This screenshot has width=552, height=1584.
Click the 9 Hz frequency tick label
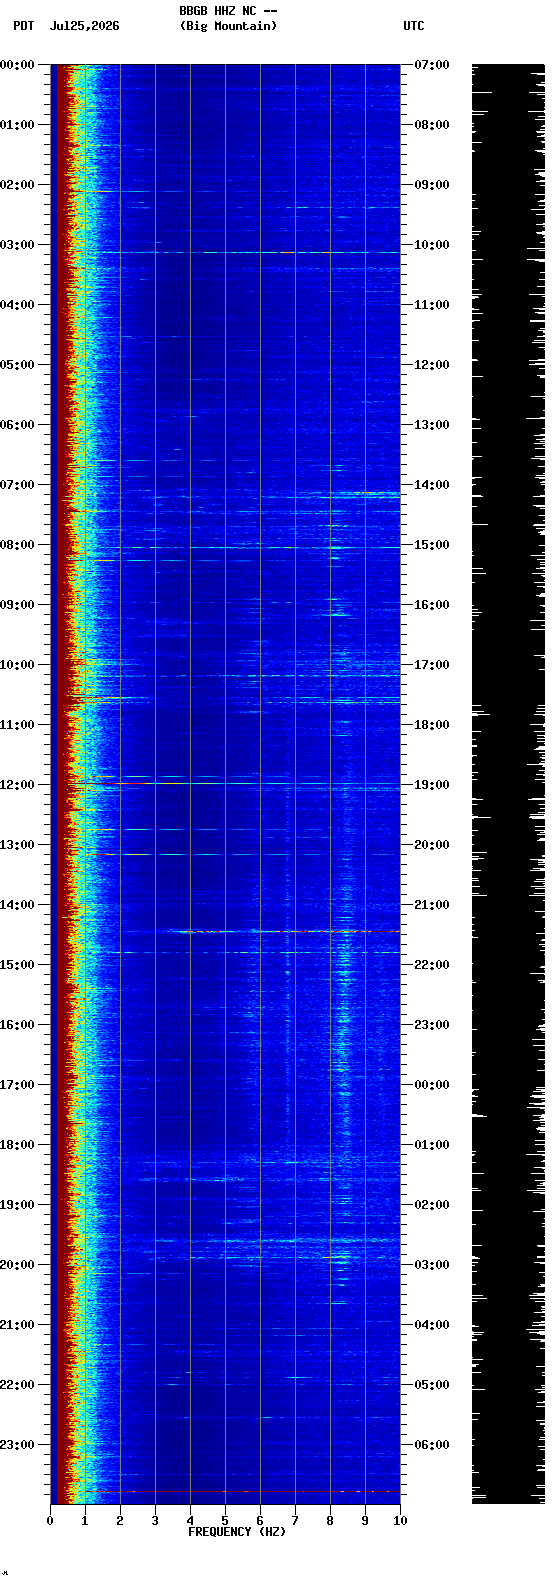click(x=365, y=1521)
